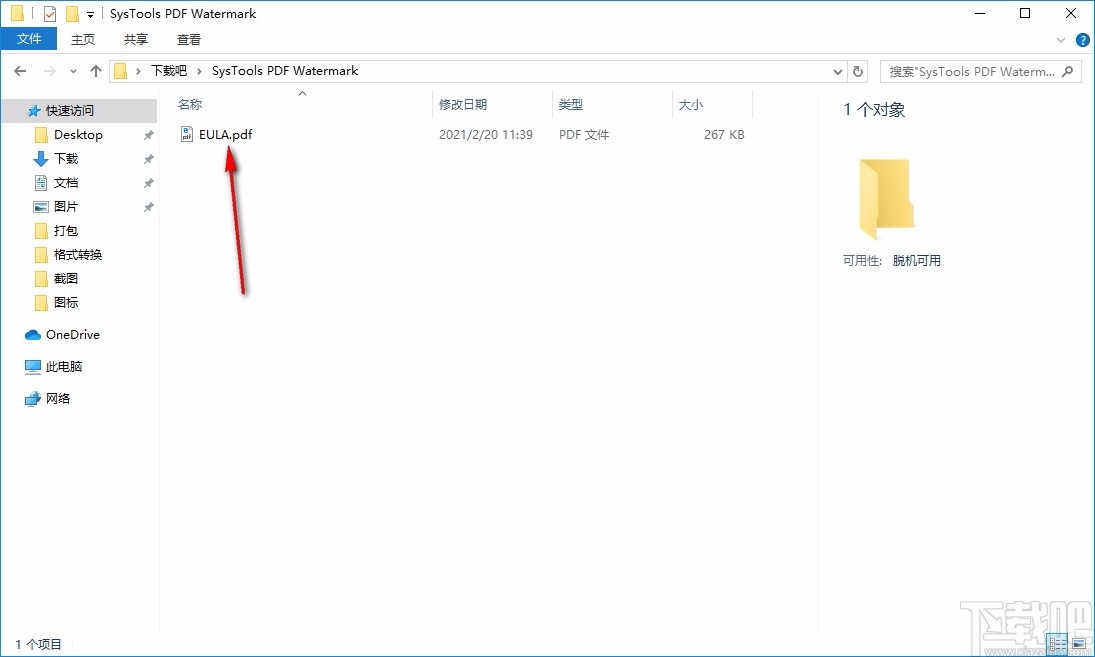The height and width of the screenshot is (657, 1095).
Task: Open the quick access toolbar customize dropdown
Action: click(x=88, y=13)
